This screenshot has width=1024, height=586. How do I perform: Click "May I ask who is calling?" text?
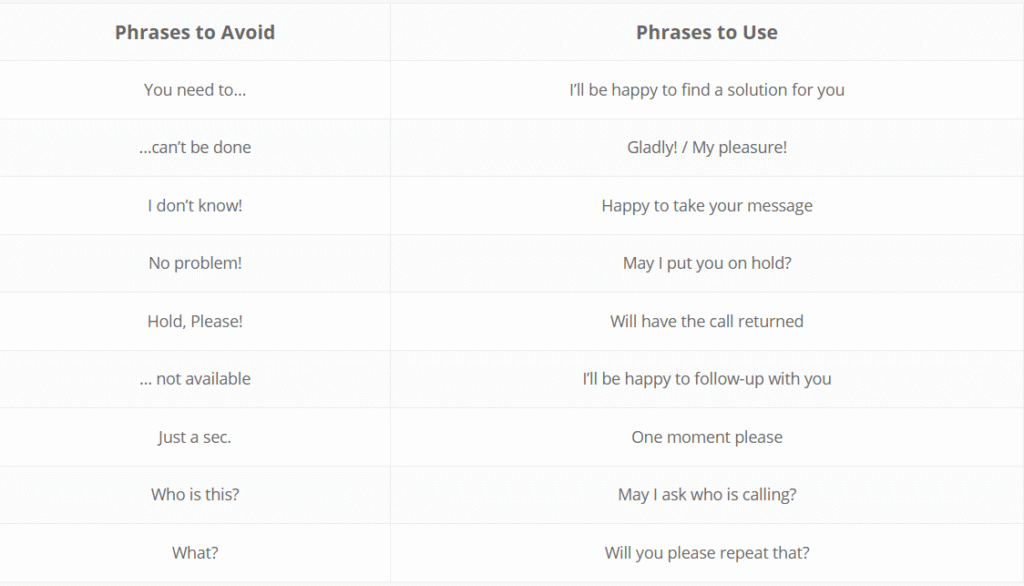click(706, 495)
